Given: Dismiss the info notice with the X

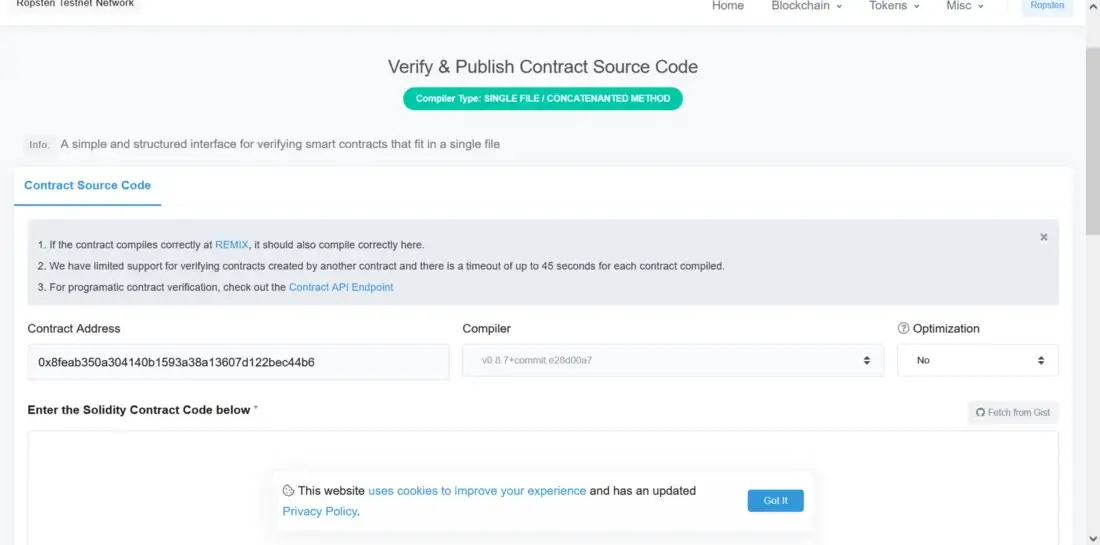Looking at the screenshot, I should click(x=1043, y=238).
